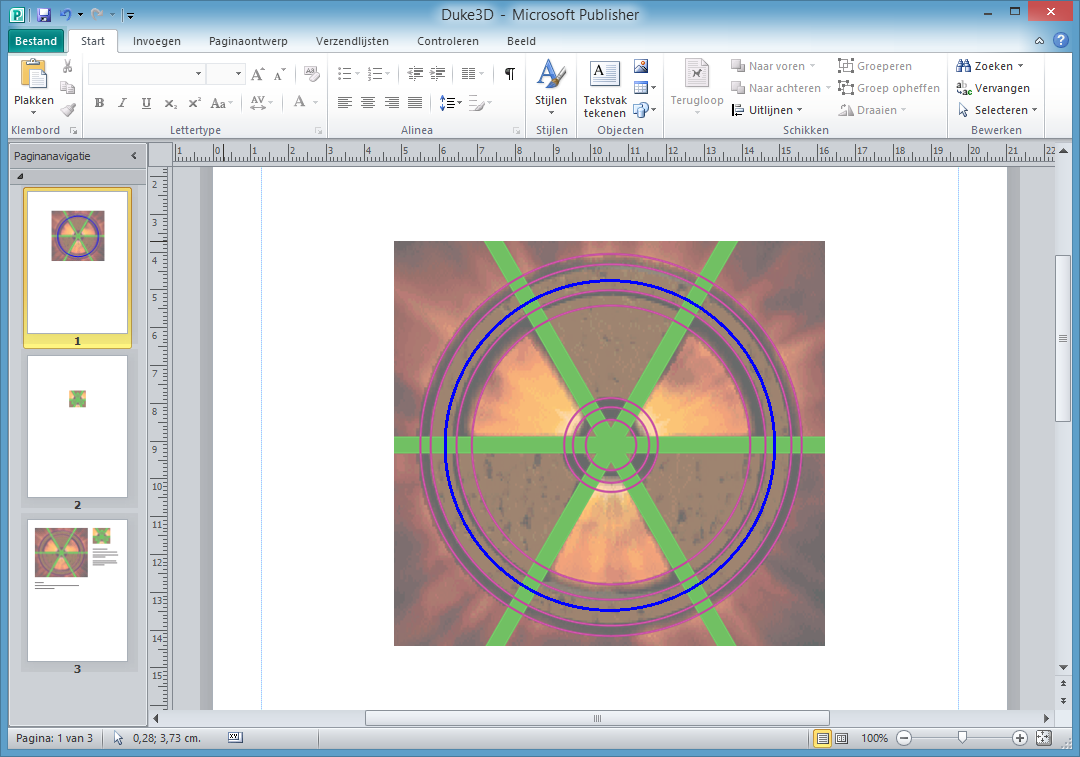The width and height of the screenshot is (1080, 757).
Task: Toggle Underline formatting
Action: (146, 103)
